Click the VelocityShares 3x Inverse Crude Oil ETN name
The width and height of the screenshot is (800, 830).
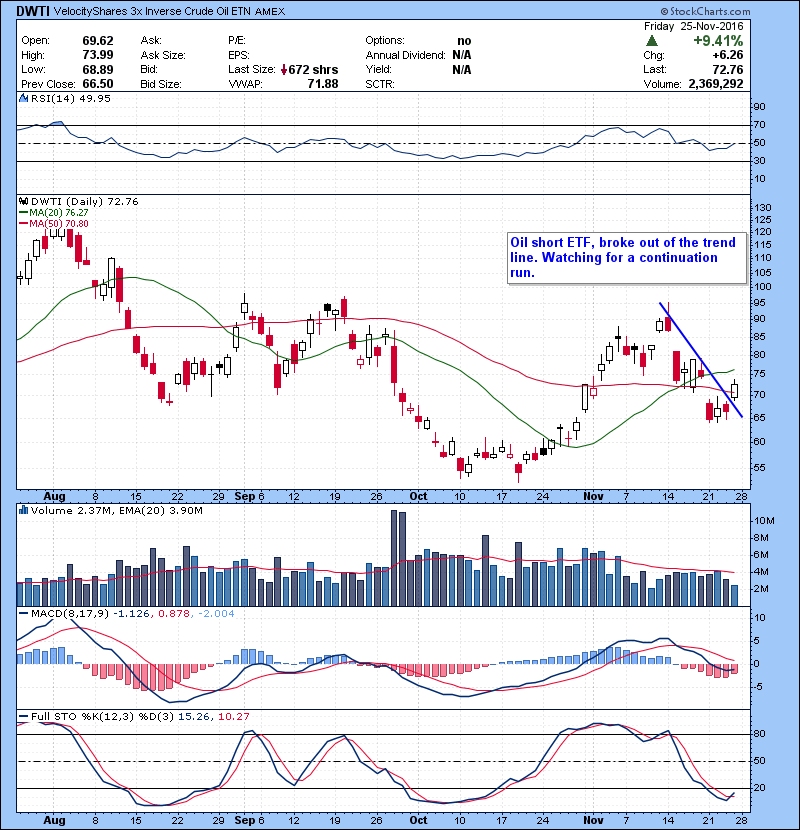[152, 11]
